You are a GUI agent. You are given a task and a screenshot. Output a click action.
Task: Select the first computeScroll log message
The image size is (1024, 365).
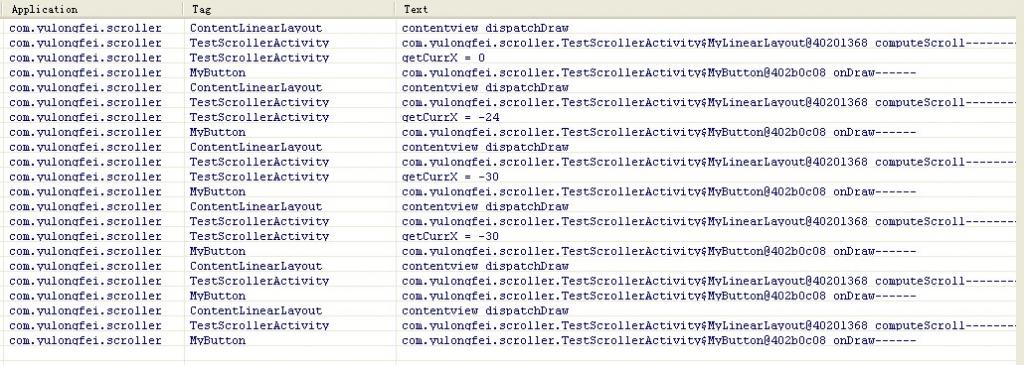[709, 43]
